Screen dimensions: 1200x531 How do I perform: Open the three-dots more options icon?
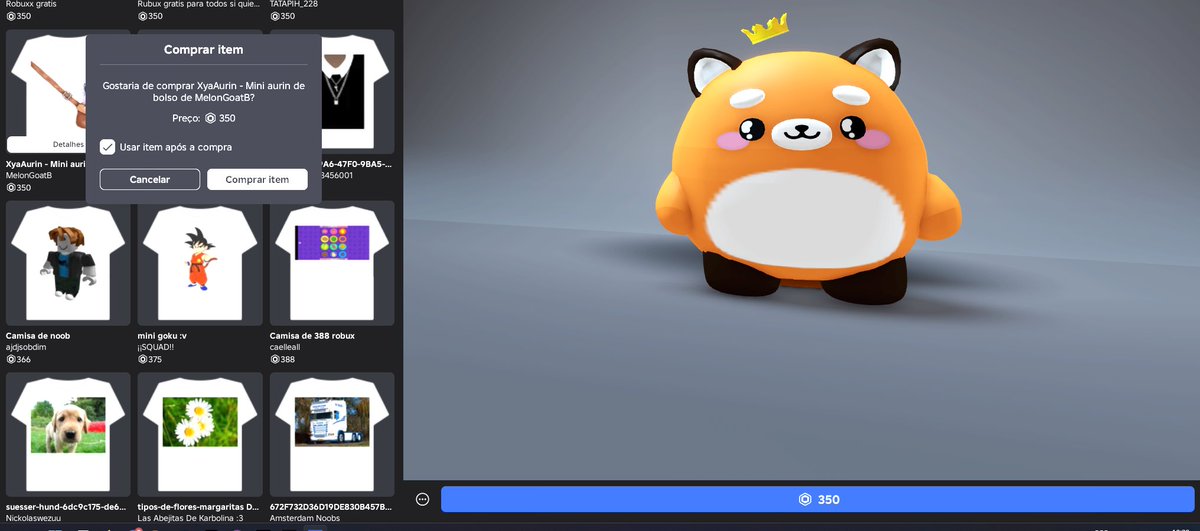(x=422, y=499)
